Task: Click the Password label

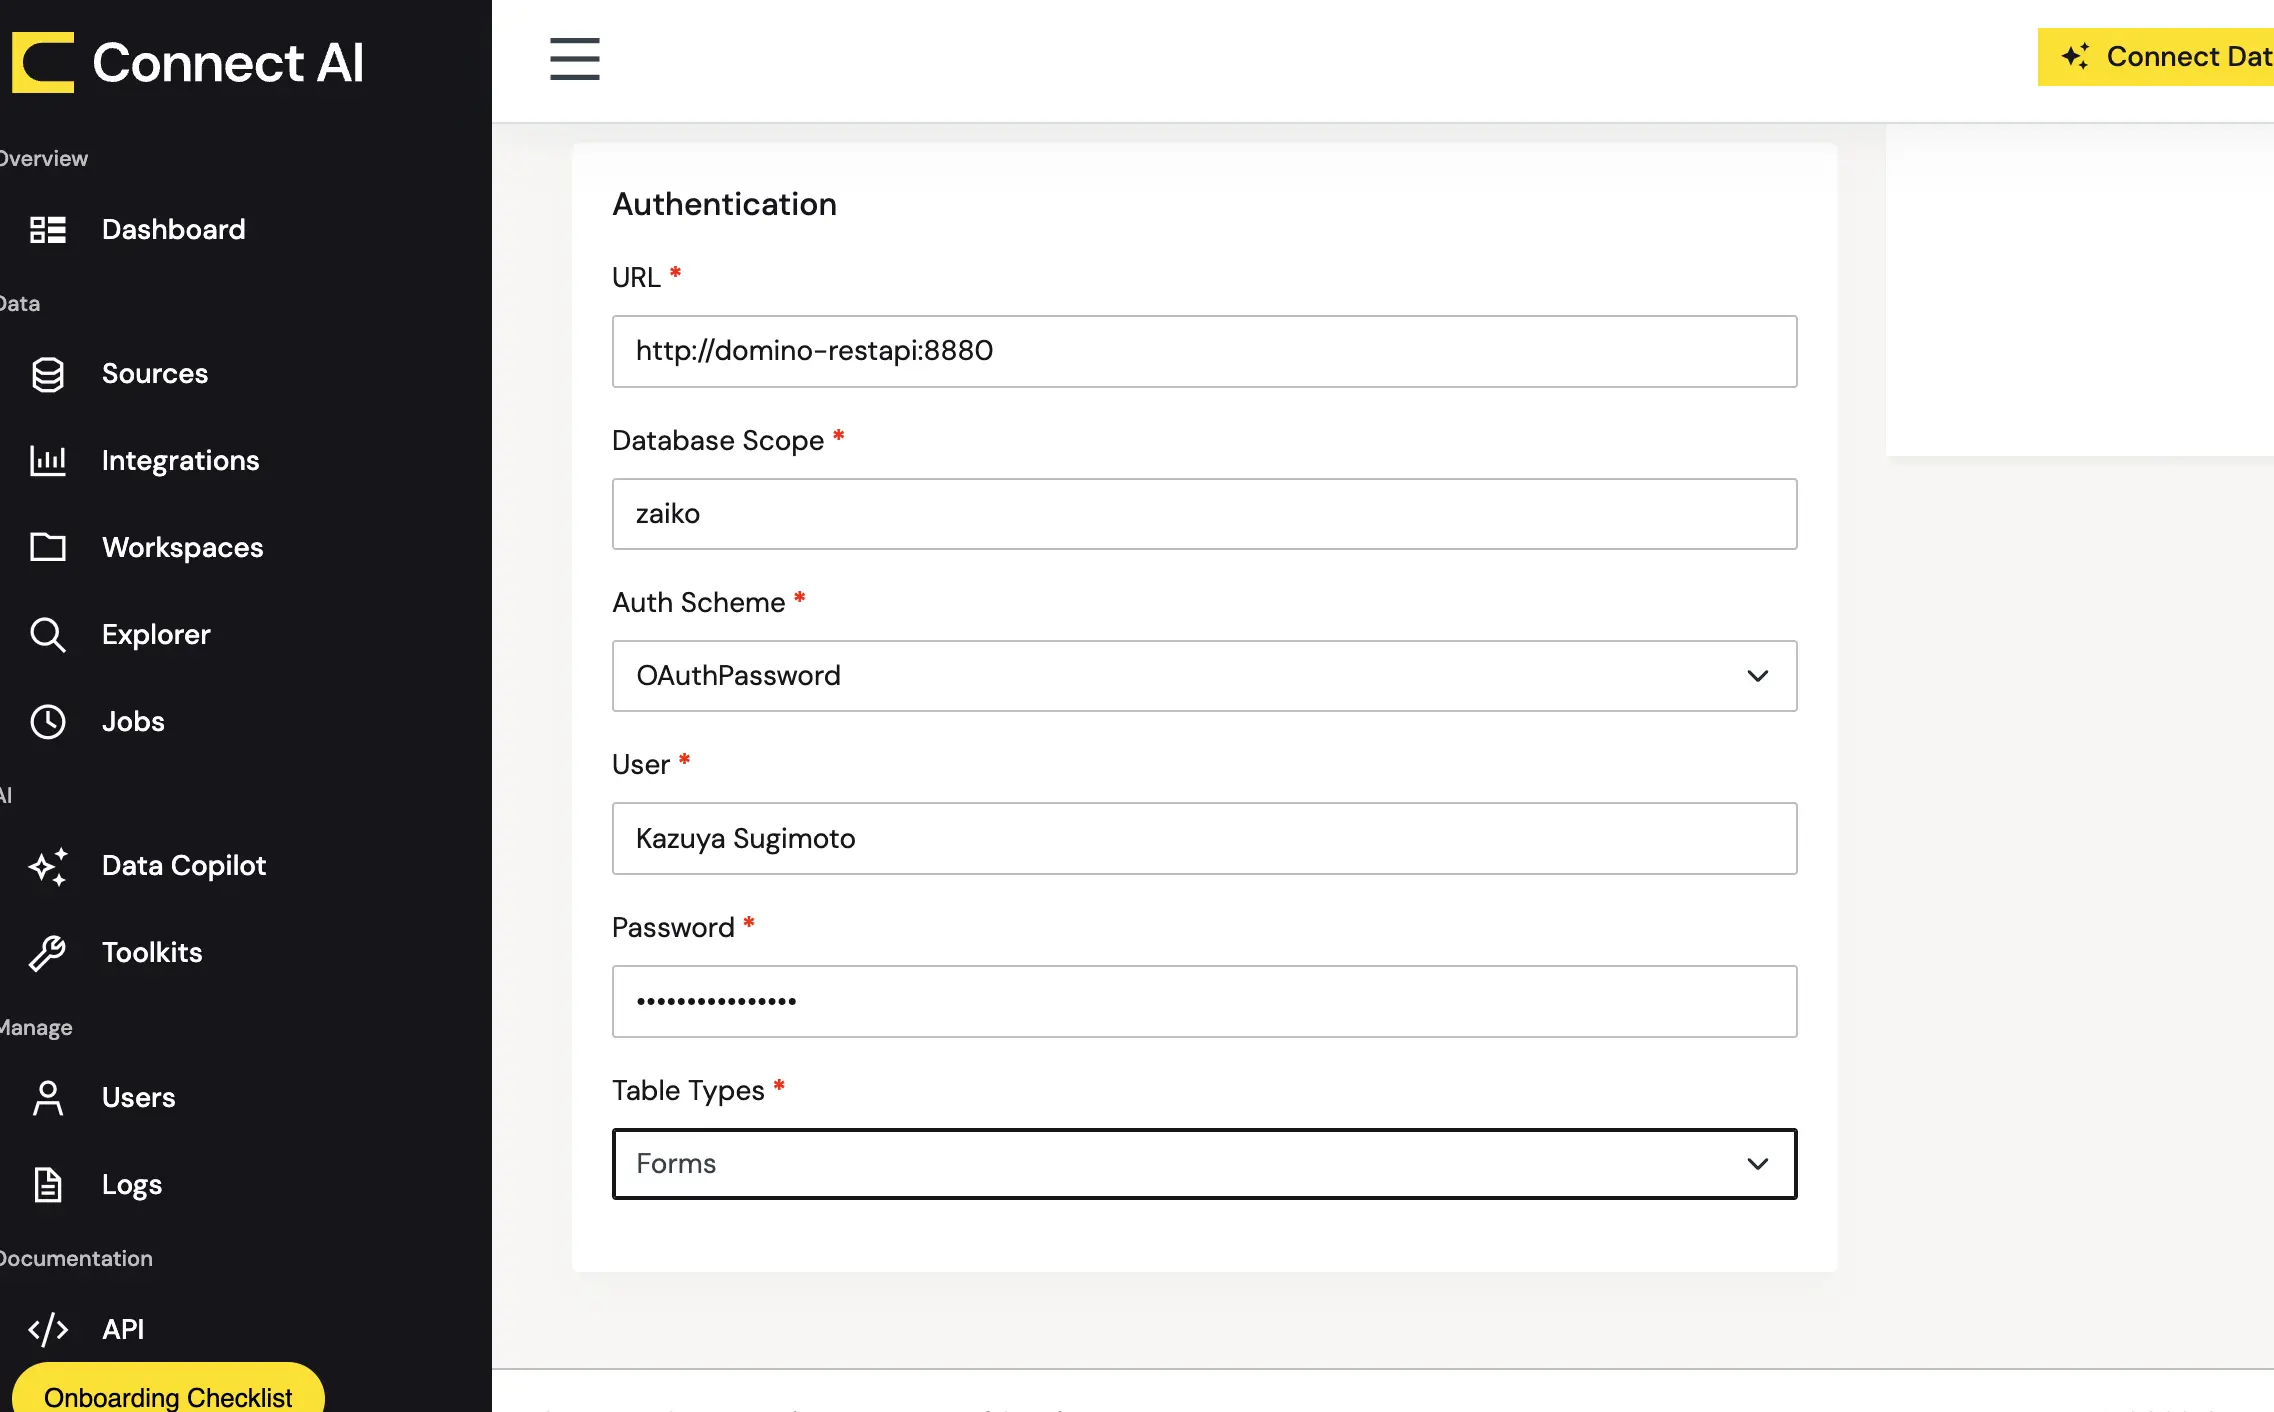Action: point(673,927)
